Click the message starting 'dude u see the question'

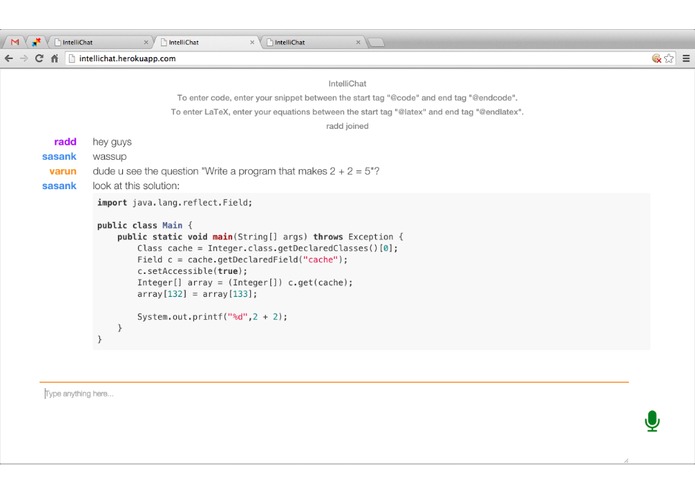(x=236, y=171)
